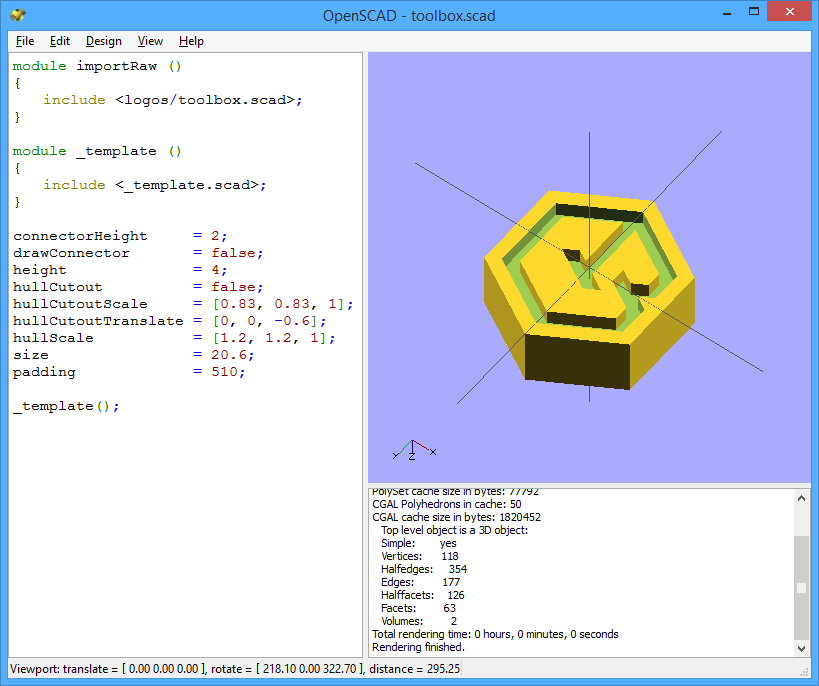Click the yellow hexagon 3D model

[x=589, y=290]
